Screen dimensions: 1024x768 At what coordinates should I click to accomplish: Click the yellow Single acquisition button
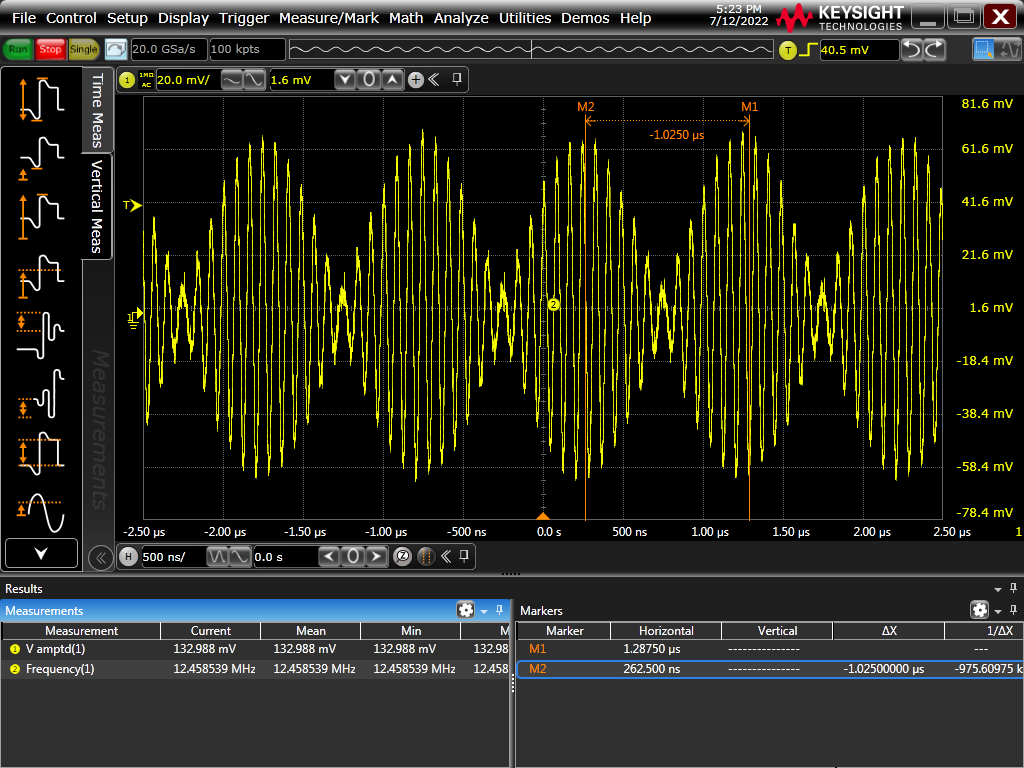tap(83, 49)
